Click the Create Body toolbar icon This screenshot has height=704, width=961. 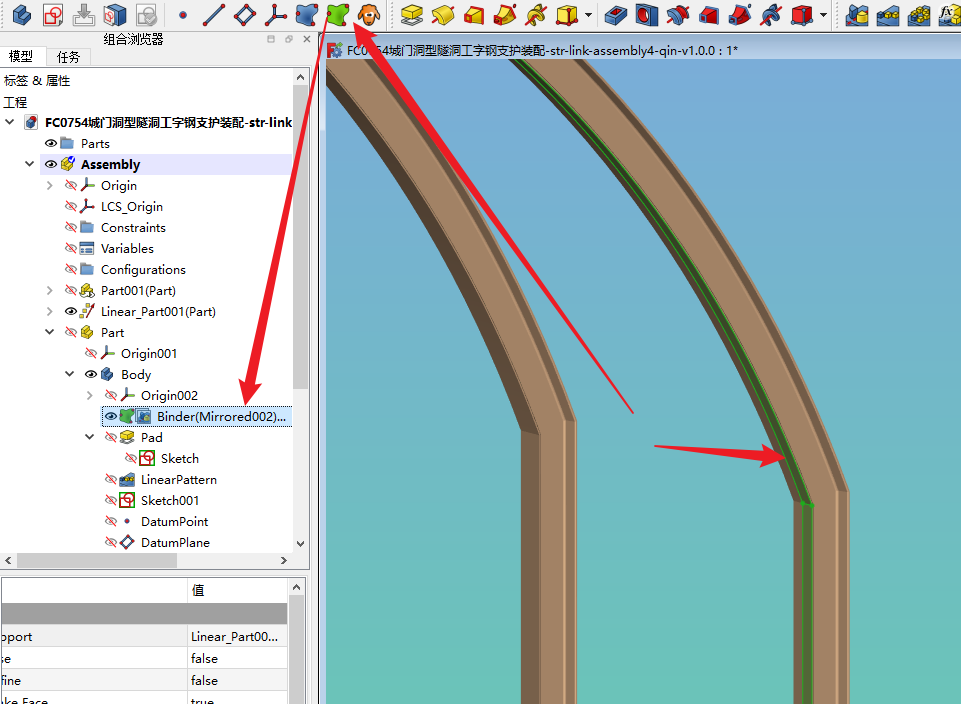click(x=21, y=14)
